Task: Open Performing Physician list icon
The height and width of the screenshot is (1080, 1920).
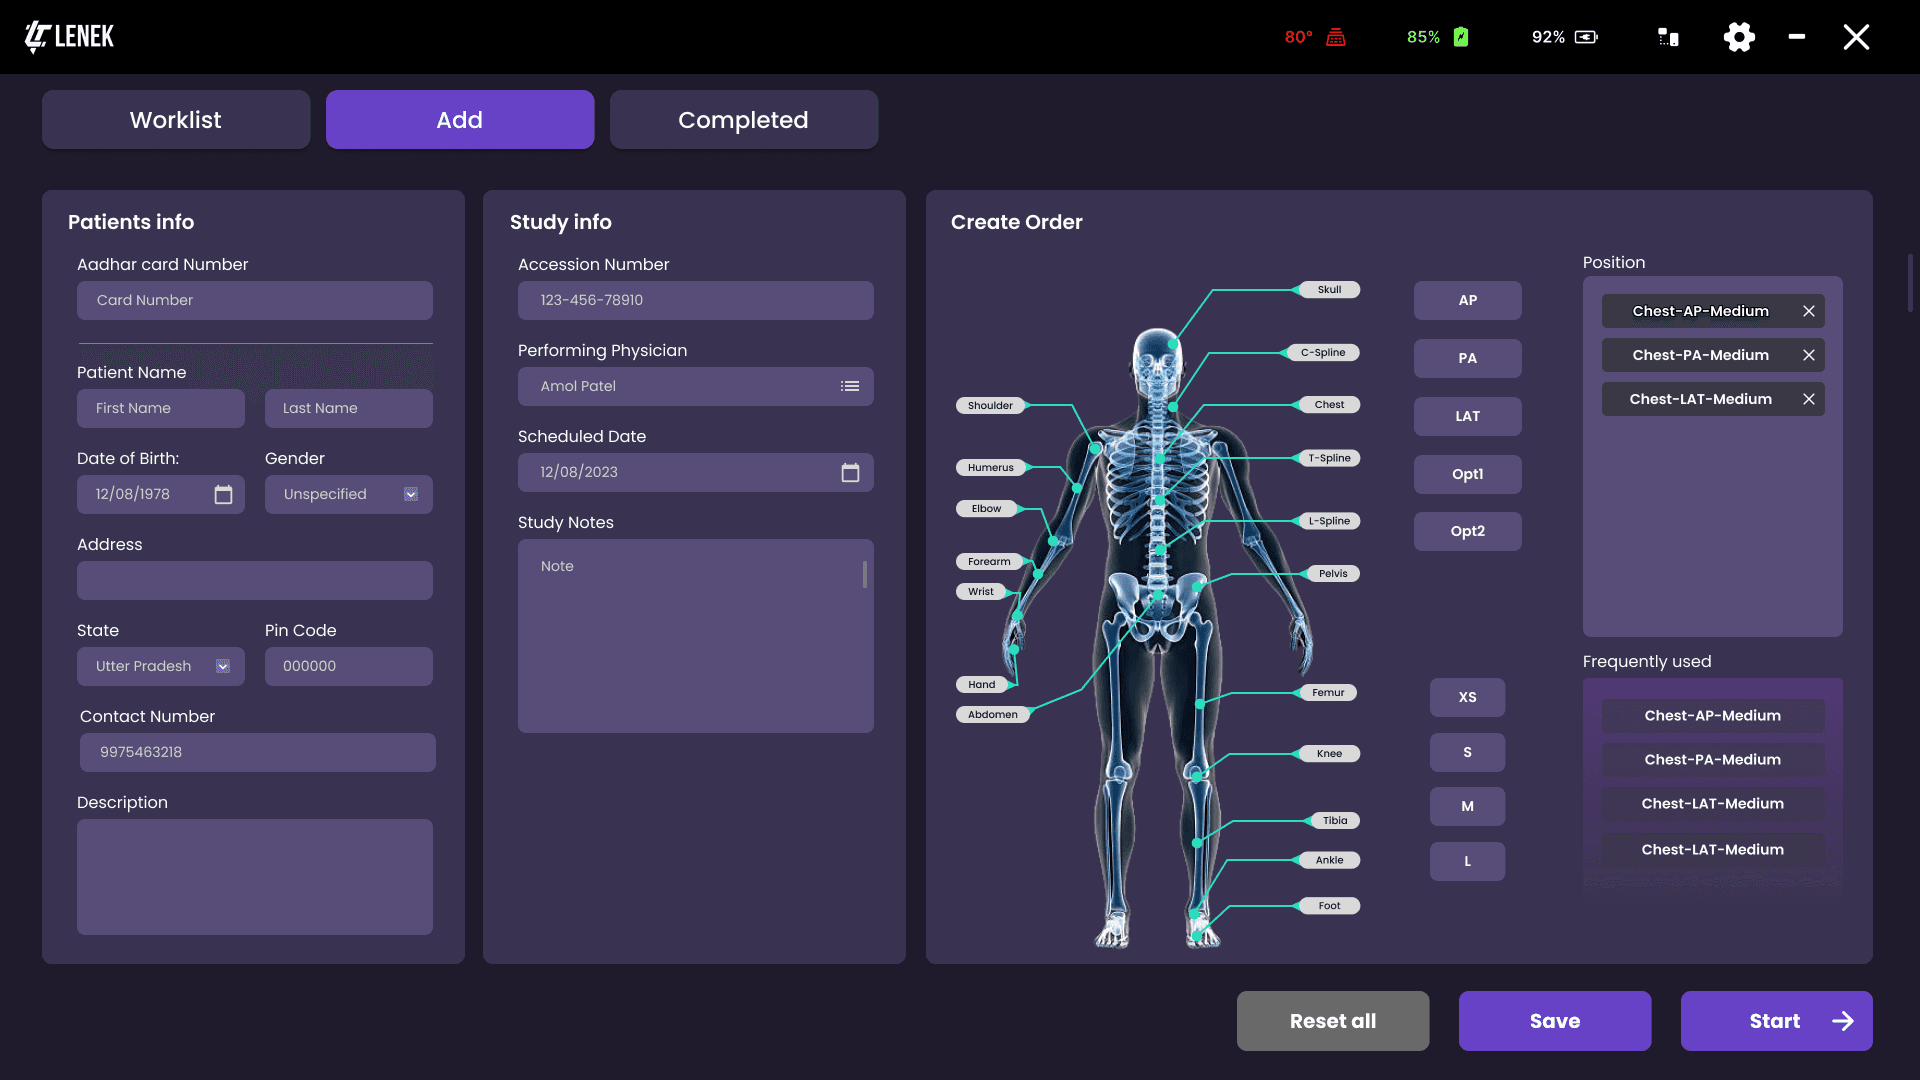Action: [x=850, y=386]
